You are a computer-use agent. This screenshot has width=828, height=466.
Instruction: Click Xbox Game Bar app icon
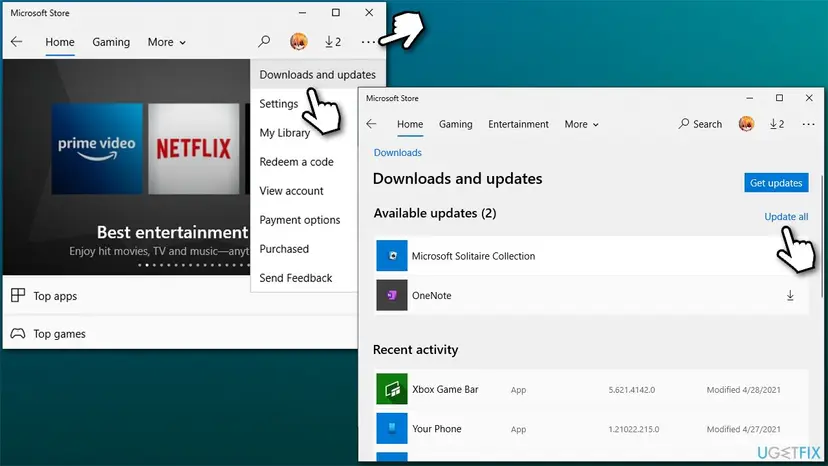coord(392,389)
